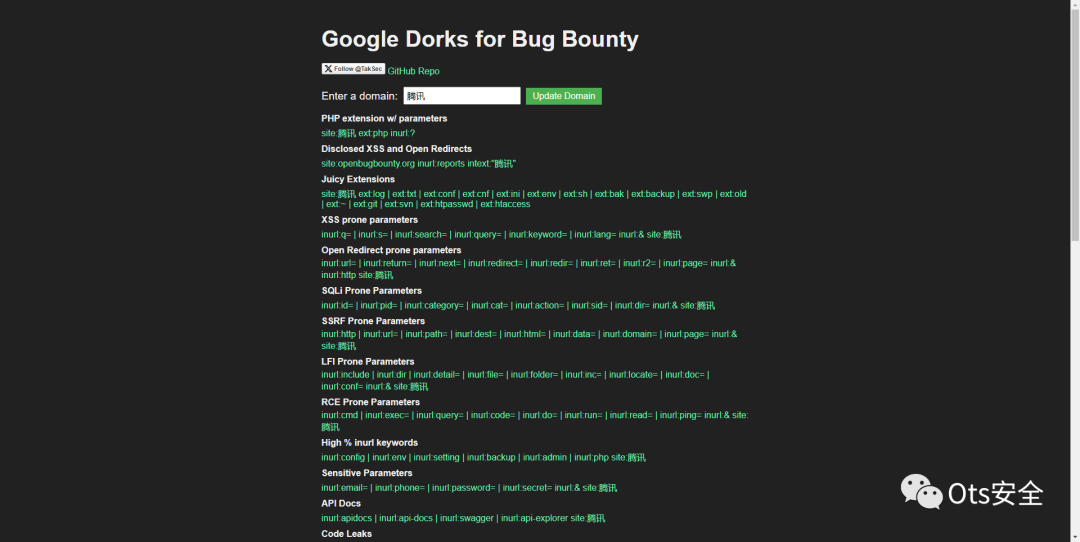
Task: Click the 'LFI Prone Parameters' heading
Action: click(370, 362)
